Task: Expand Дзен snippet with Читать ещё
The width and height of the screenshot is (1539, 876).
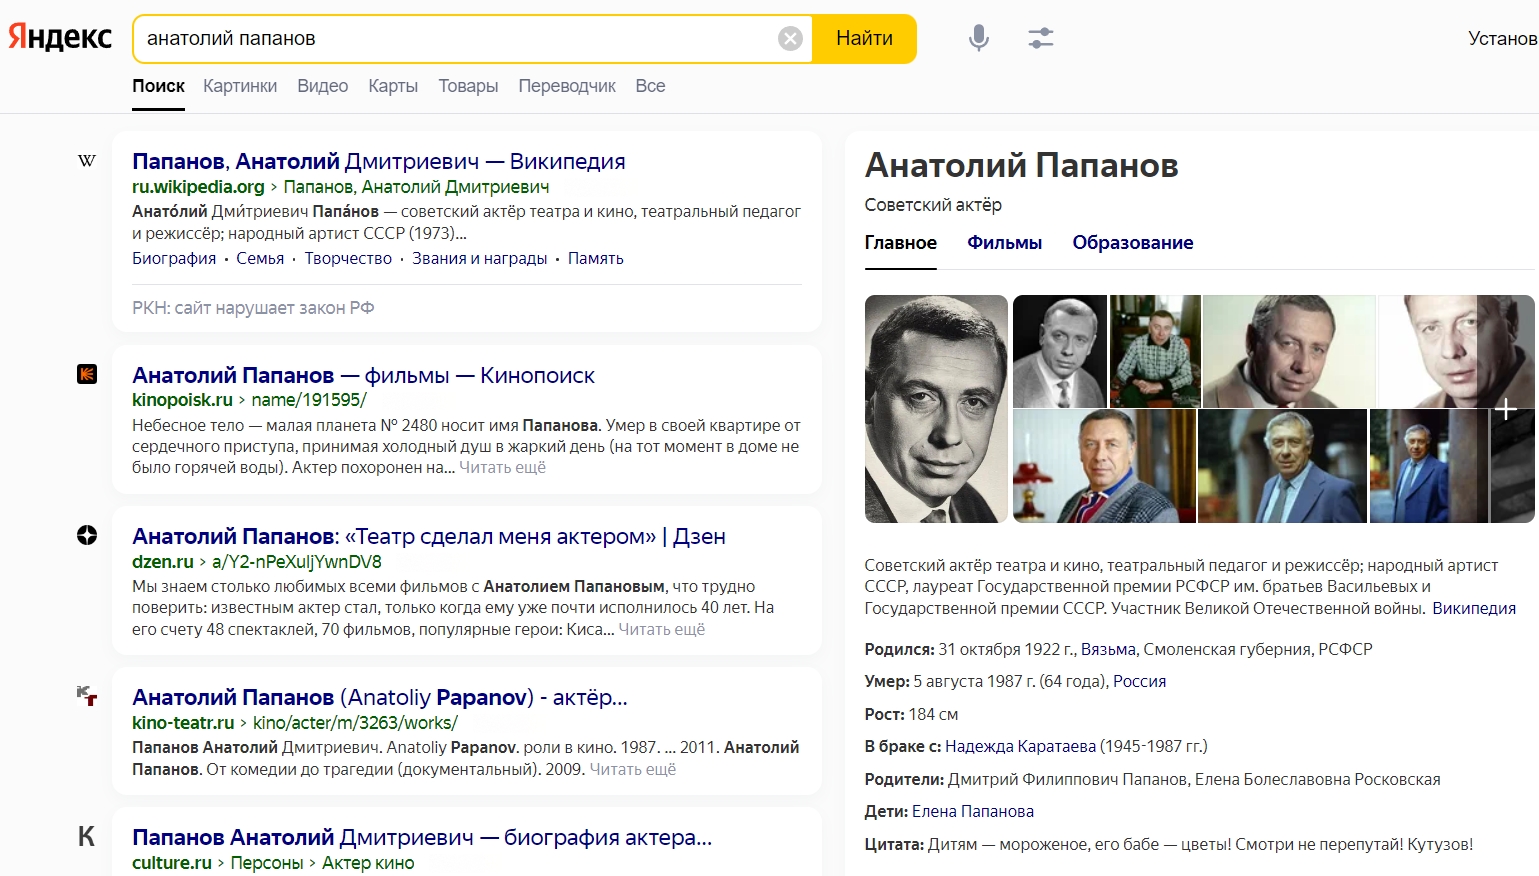Action: point(661,629)
